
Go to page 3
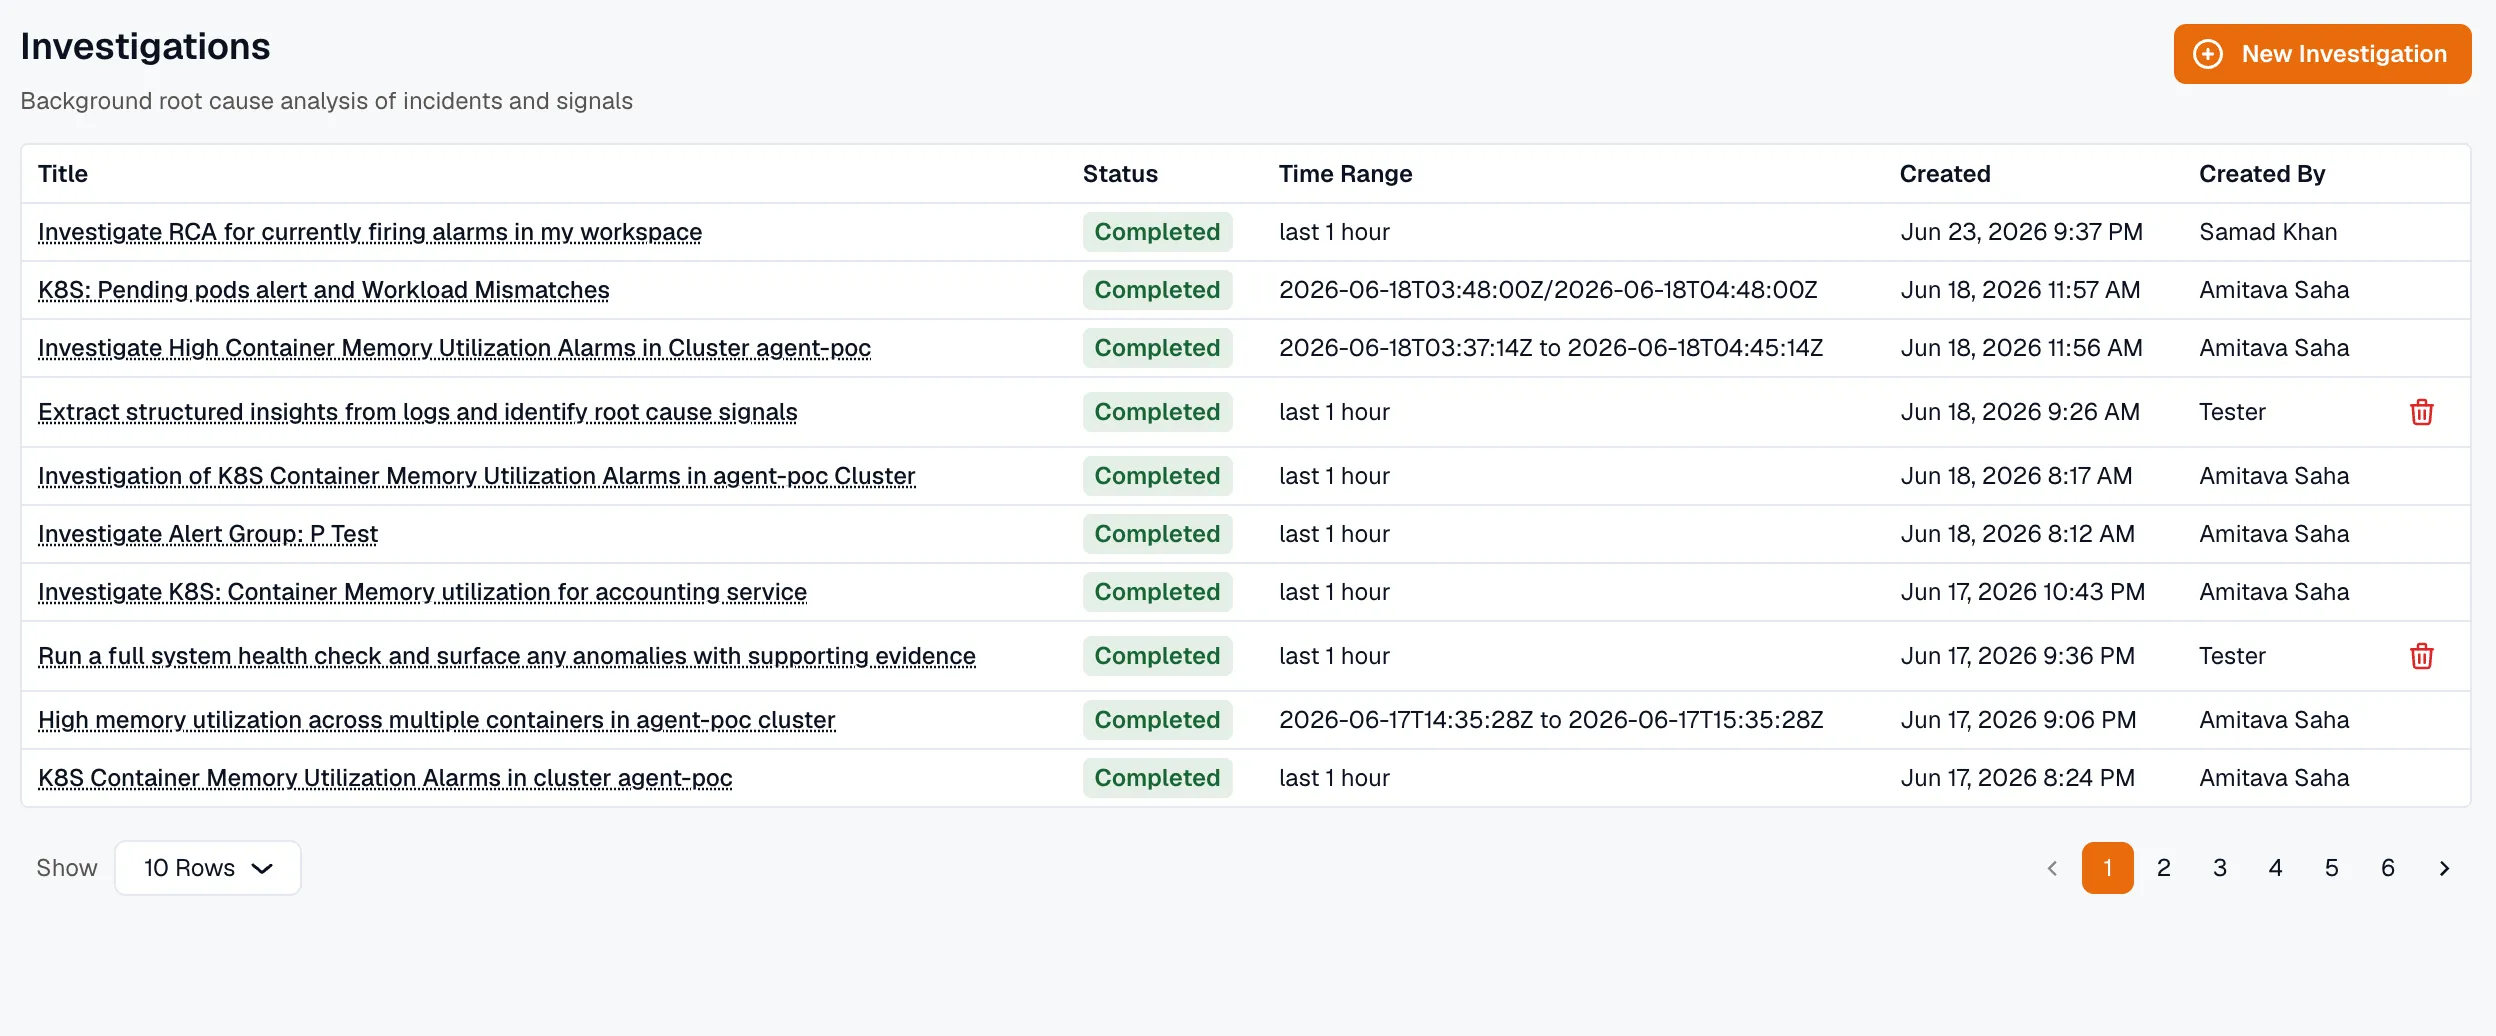2220,868
